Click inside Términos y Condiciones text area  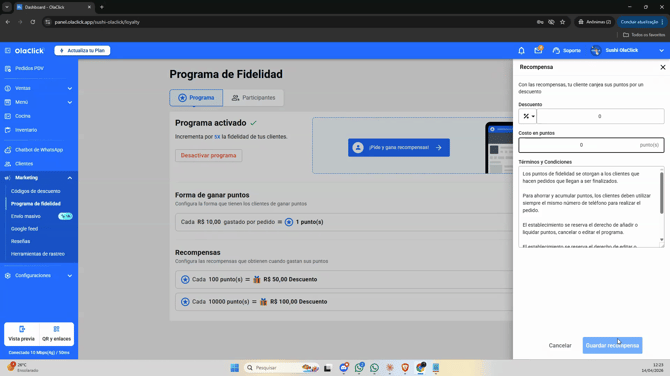click(589, 207)
